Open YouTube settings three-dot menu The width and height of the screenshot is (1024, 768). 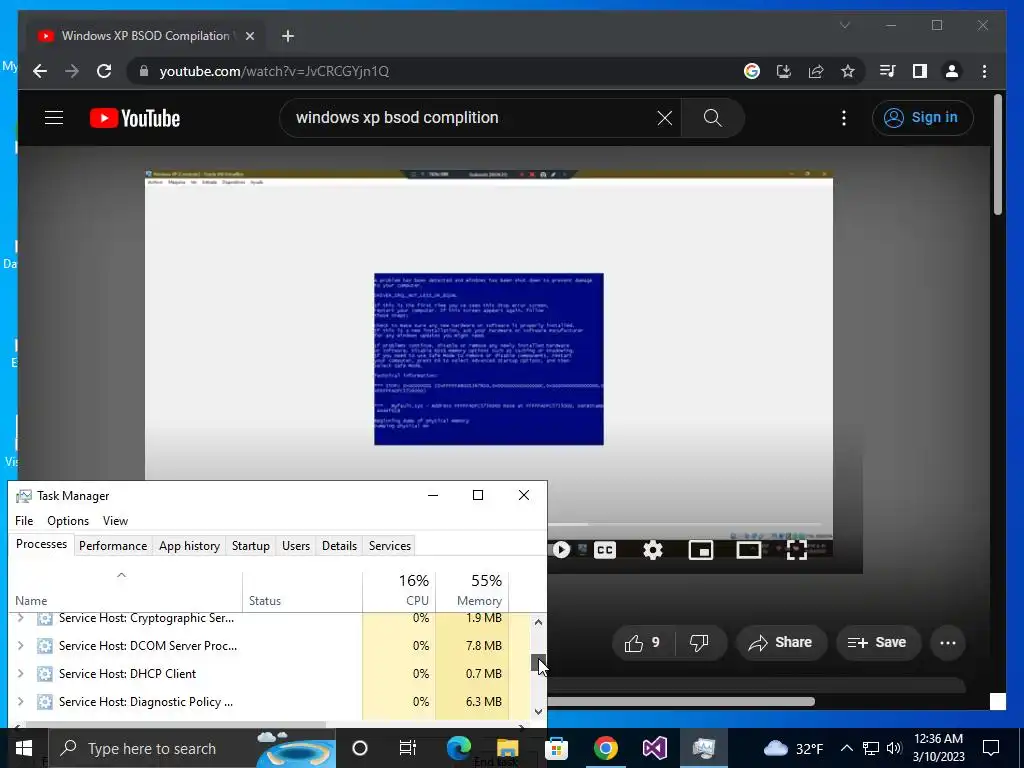point(844,118)
